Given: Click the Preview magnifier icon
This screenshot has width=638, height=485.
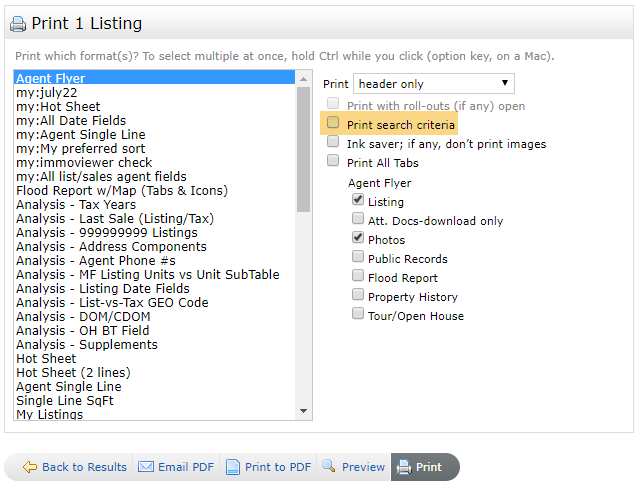Looking at the screenshot, I should [328, 467].
